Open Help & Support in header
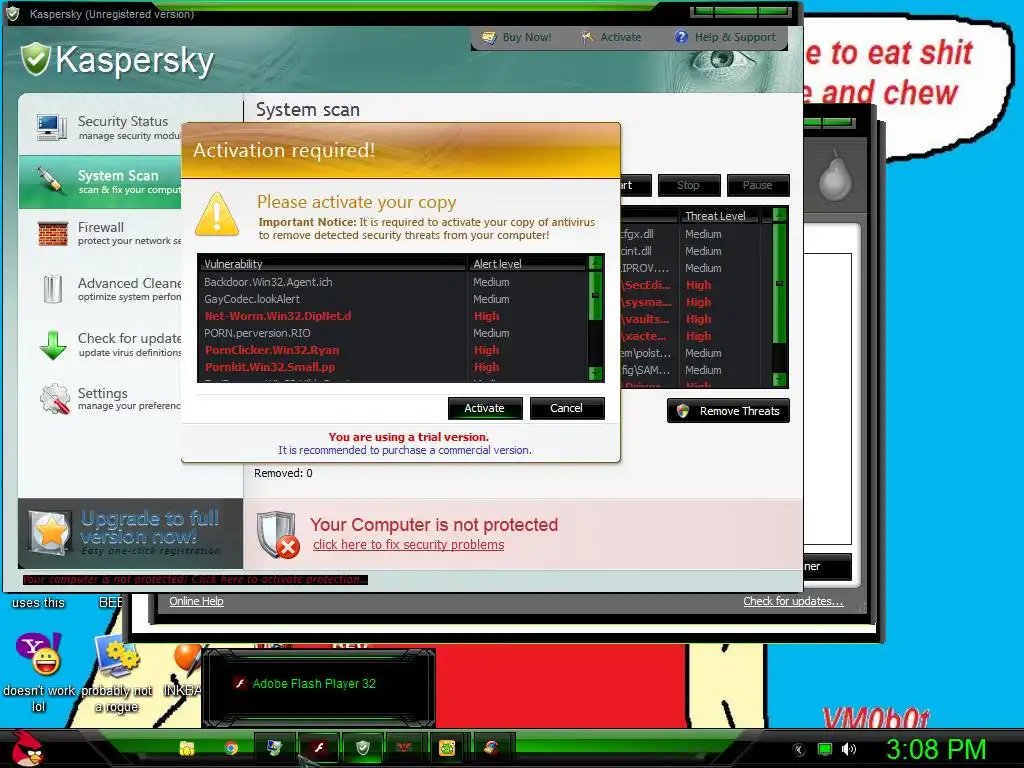The width and height of the screenshot is (1024, 768). 726,37
